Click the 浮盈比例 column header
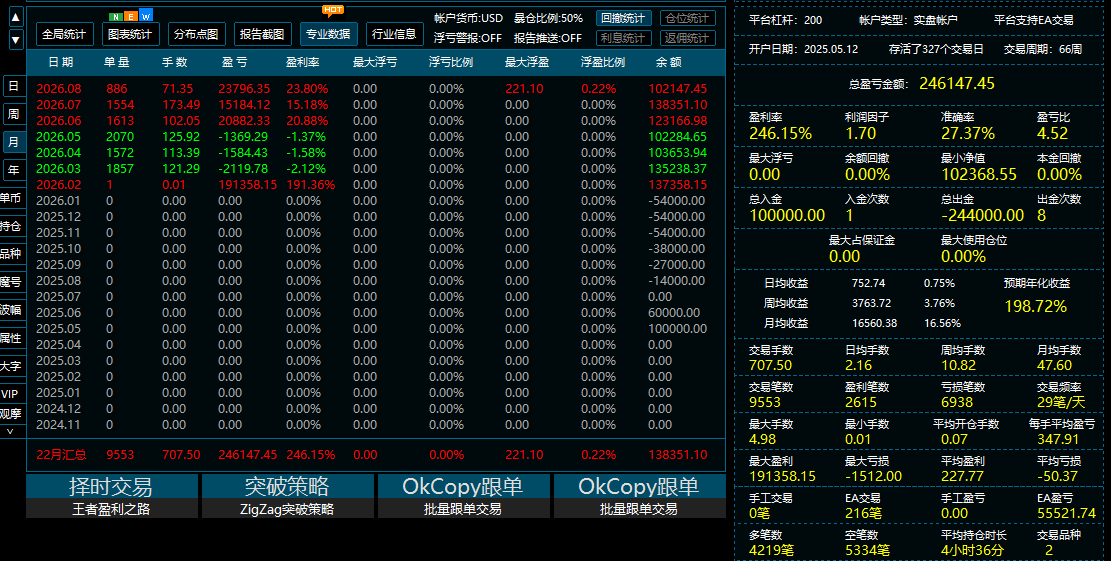 (602, 62)
